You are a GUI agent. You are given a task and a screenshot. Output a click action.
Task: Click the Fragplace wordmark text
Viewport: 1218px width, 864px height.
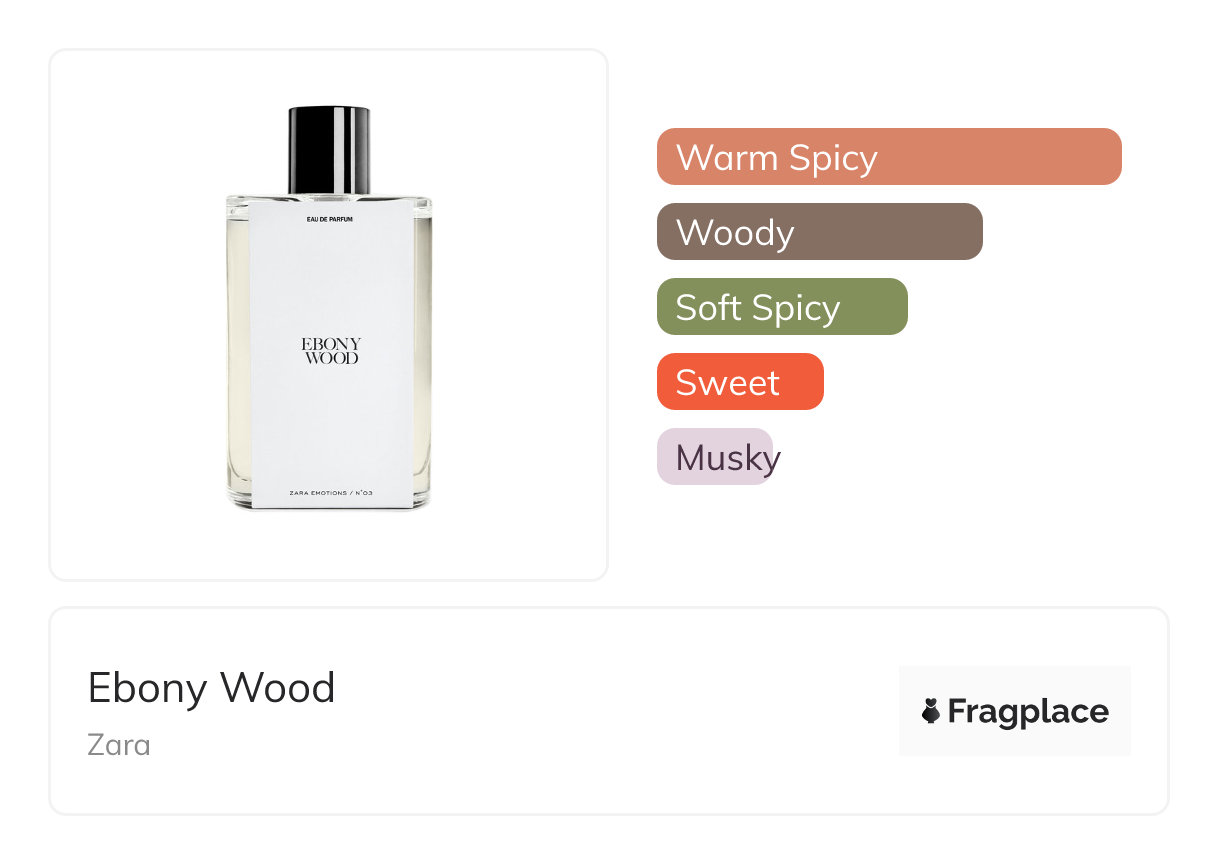coord(1028,712)
